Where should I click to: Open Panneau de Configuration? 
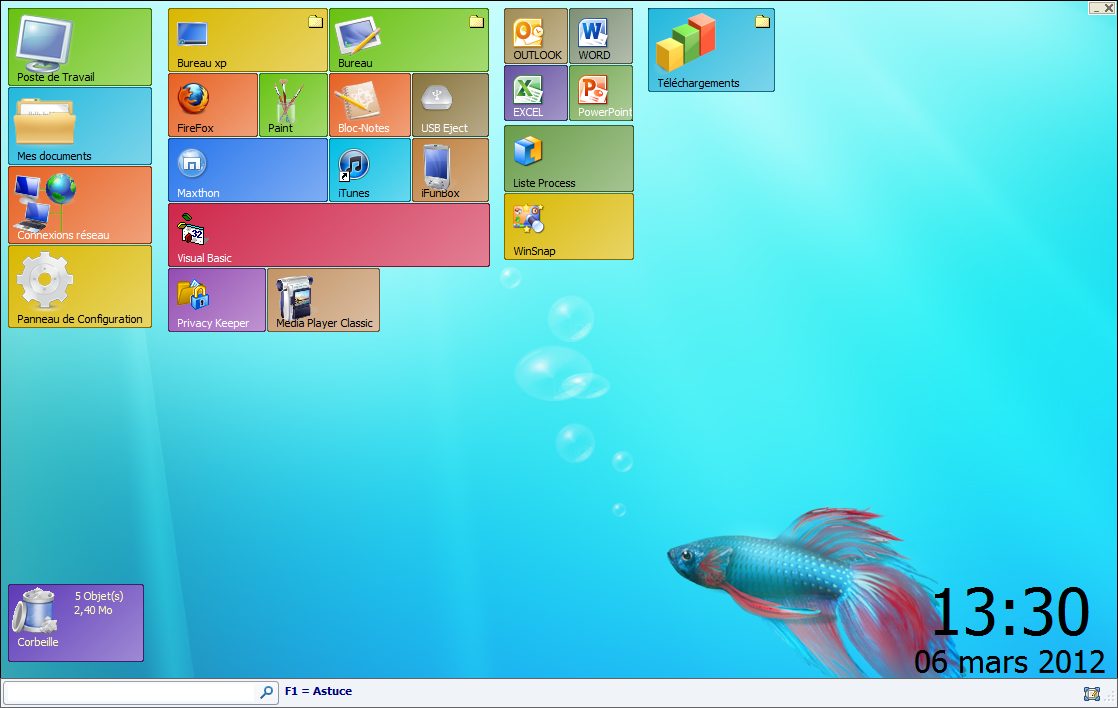(80, 287)
